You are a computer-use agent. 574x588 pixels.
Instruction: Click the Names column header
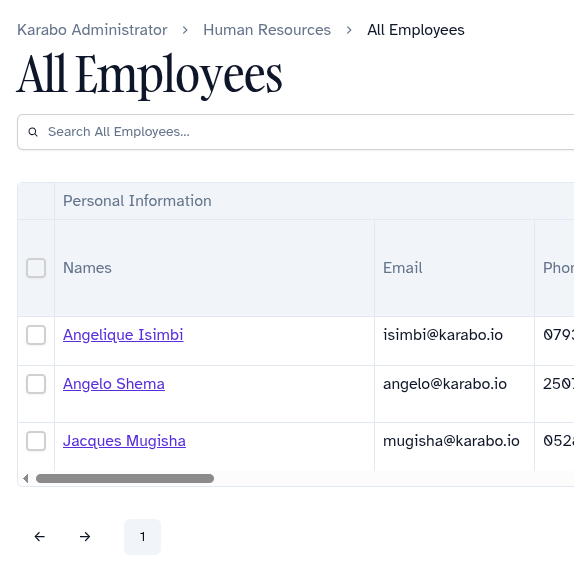coord(214,268)
